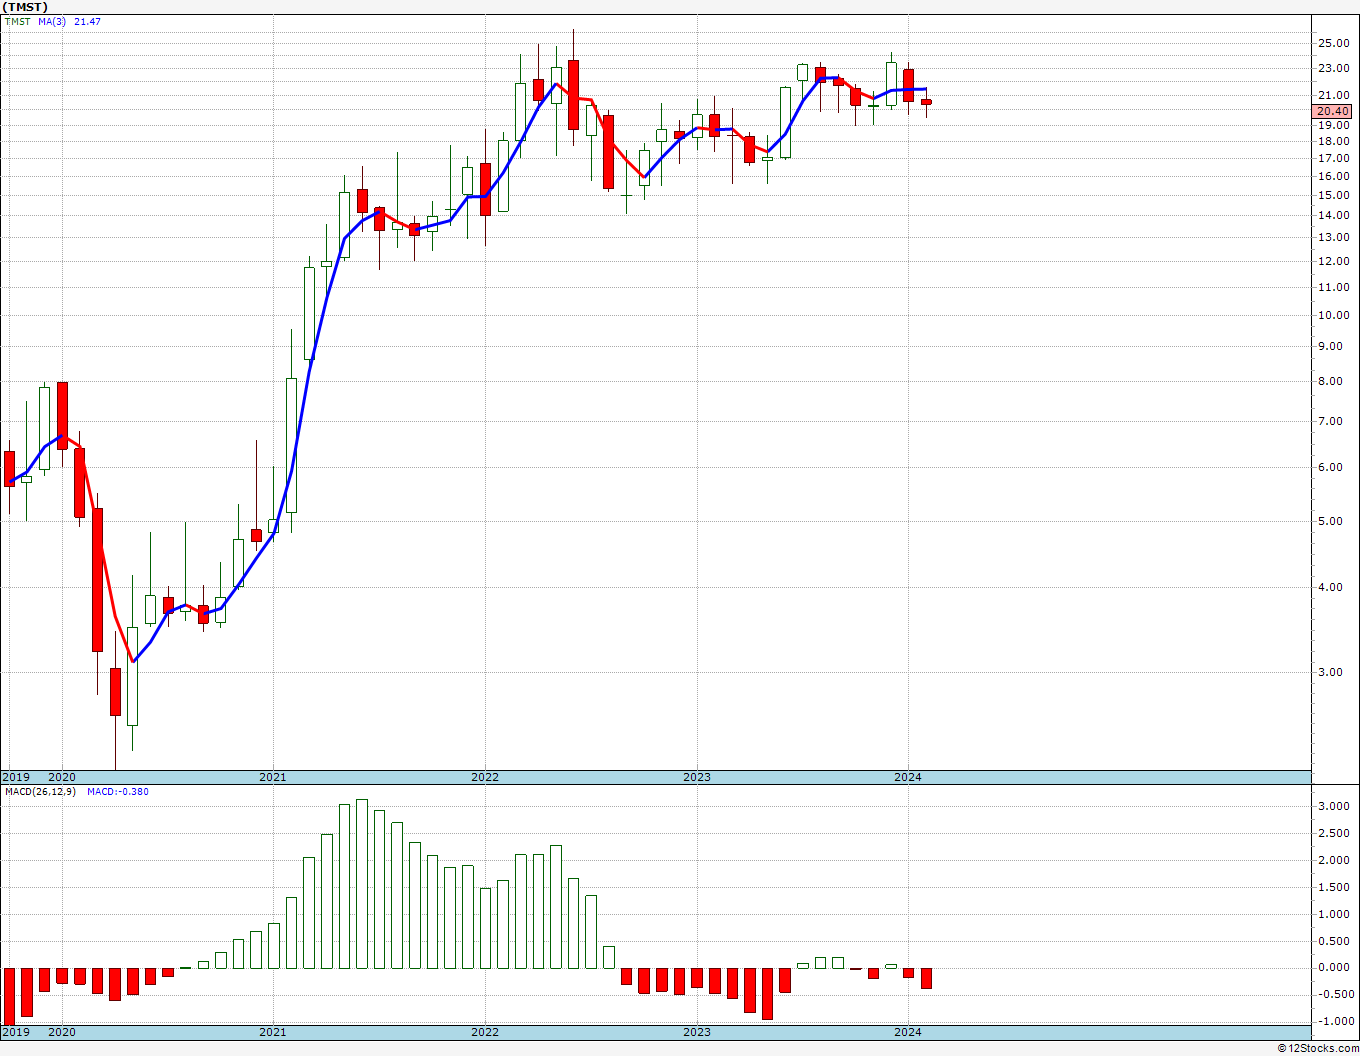Select the 3.00 price axis label
This screenshot has height=1056, width=1360.
[x=1330, y=672]
